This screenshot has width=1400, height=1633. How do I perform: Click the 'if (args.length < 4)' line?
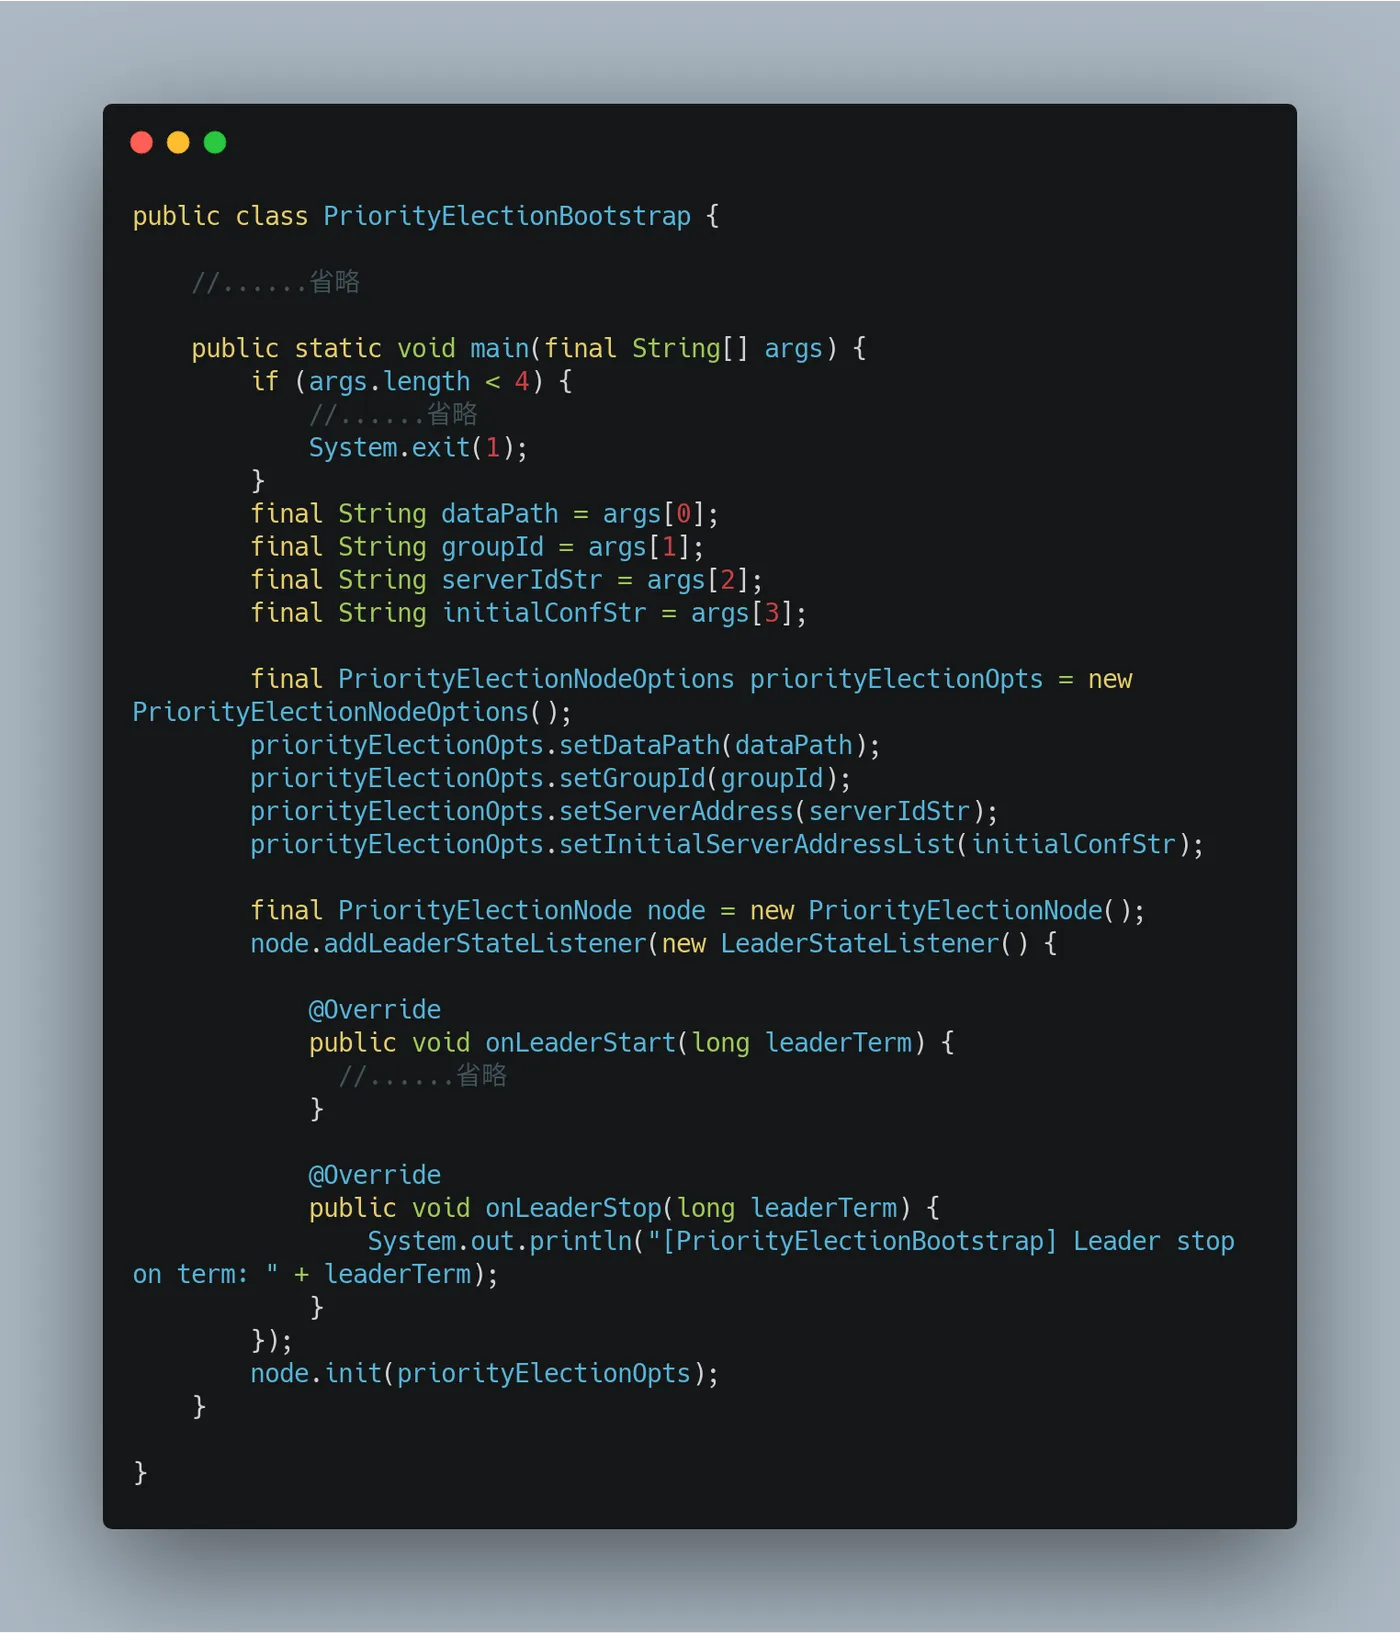411,381
